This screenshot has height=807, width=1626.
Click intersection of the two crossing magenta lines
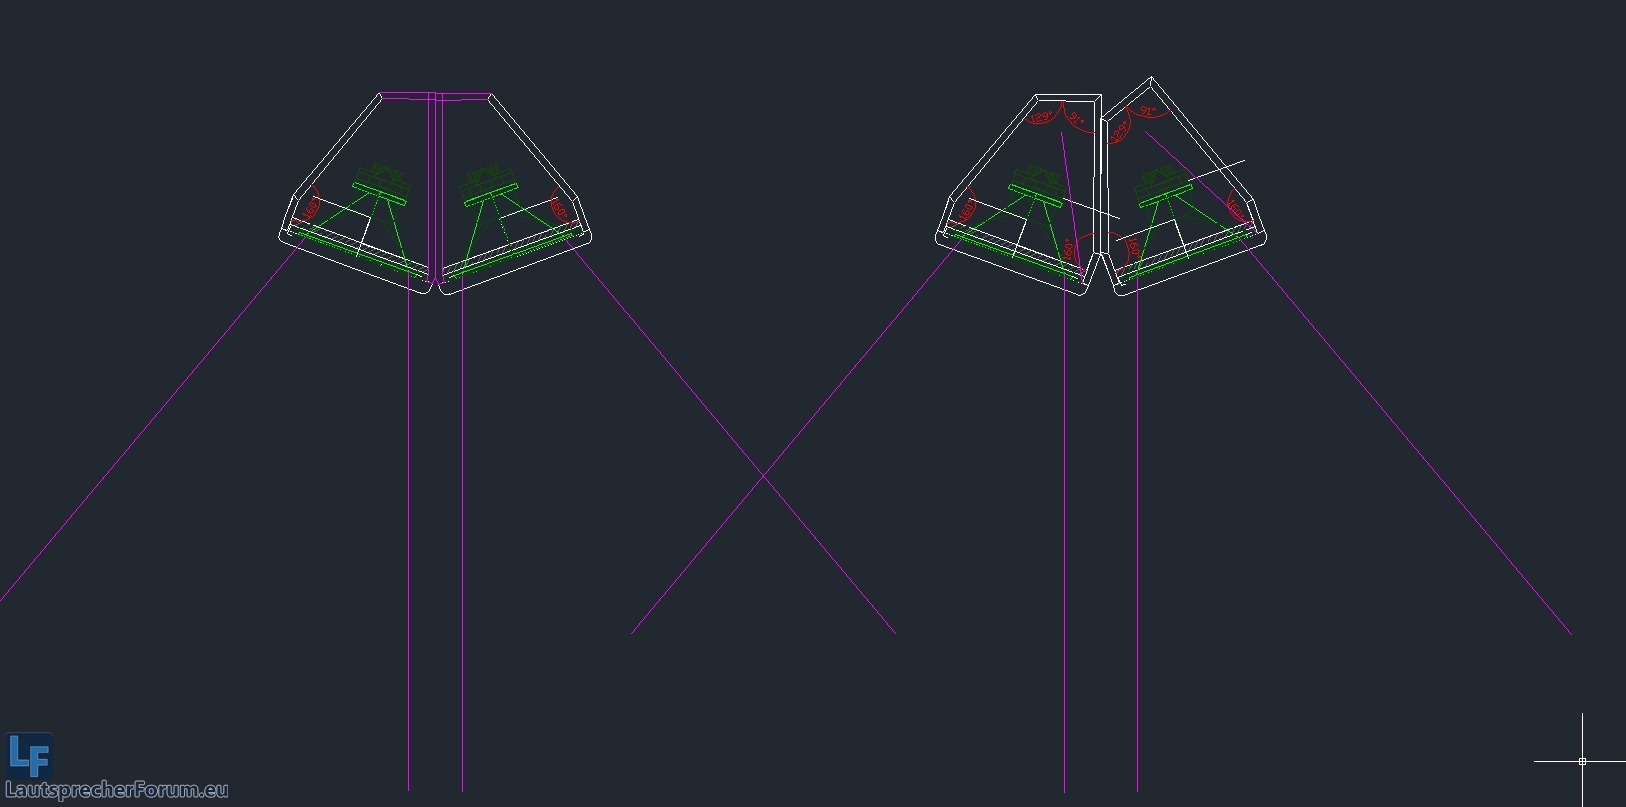pyautogui.click(x=762, y=476)
